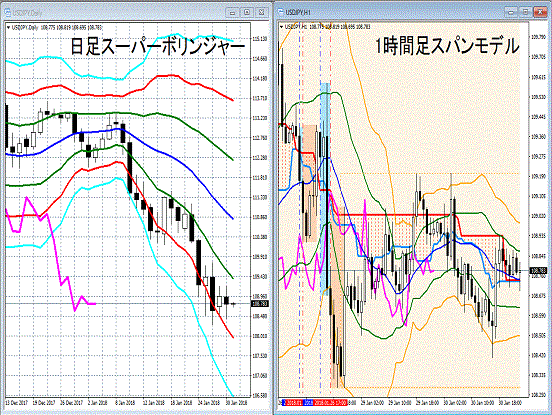Click the 18 Jan 2018 date label
Viewport: 552px width, 415px height.
pyautogui.click(x=181, y=402)
